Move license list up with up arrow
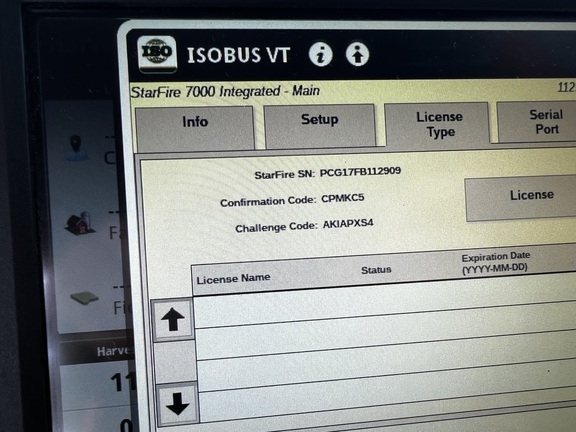 point(173,320)
